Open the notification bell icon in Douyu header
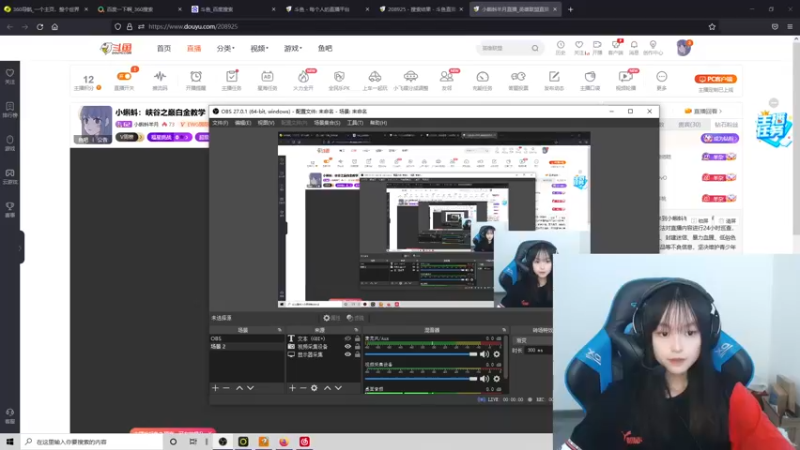Screen dimensions: 800x450 [634, 45]
